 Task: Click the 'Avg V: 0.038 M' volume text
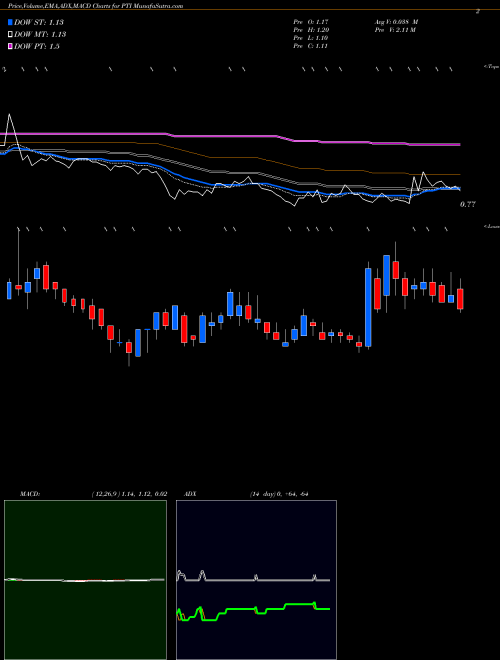pos(396,22)
